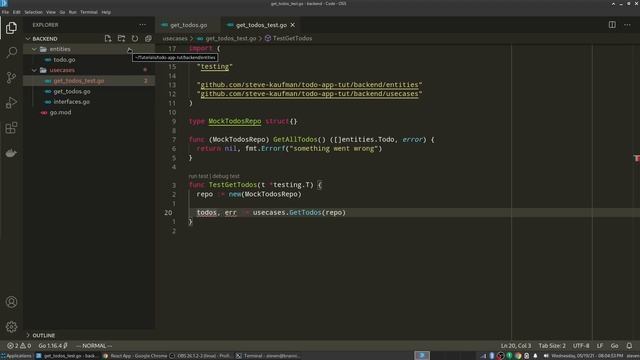640x360 pixels.
Task: Change the UTF-8 file encoding
Action: coord(581,346)
